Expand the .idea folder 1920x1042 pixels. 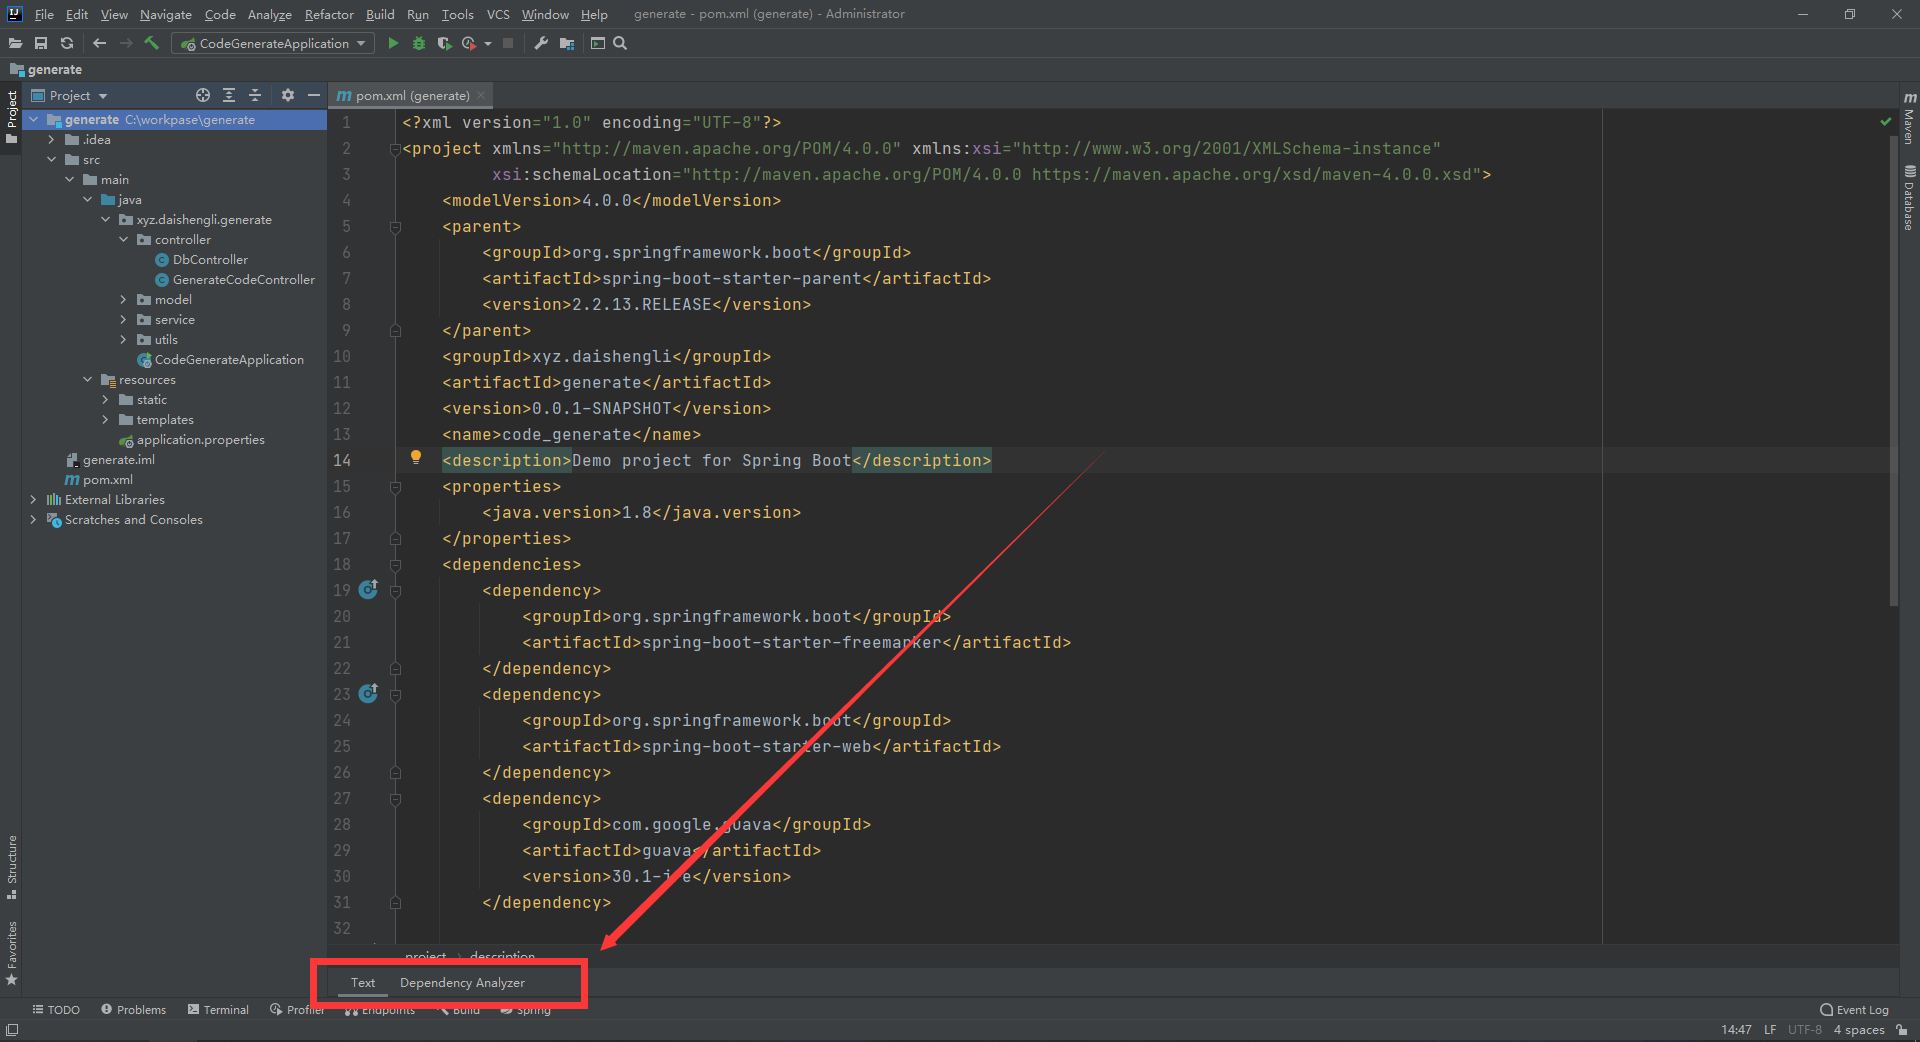[52, 139]
